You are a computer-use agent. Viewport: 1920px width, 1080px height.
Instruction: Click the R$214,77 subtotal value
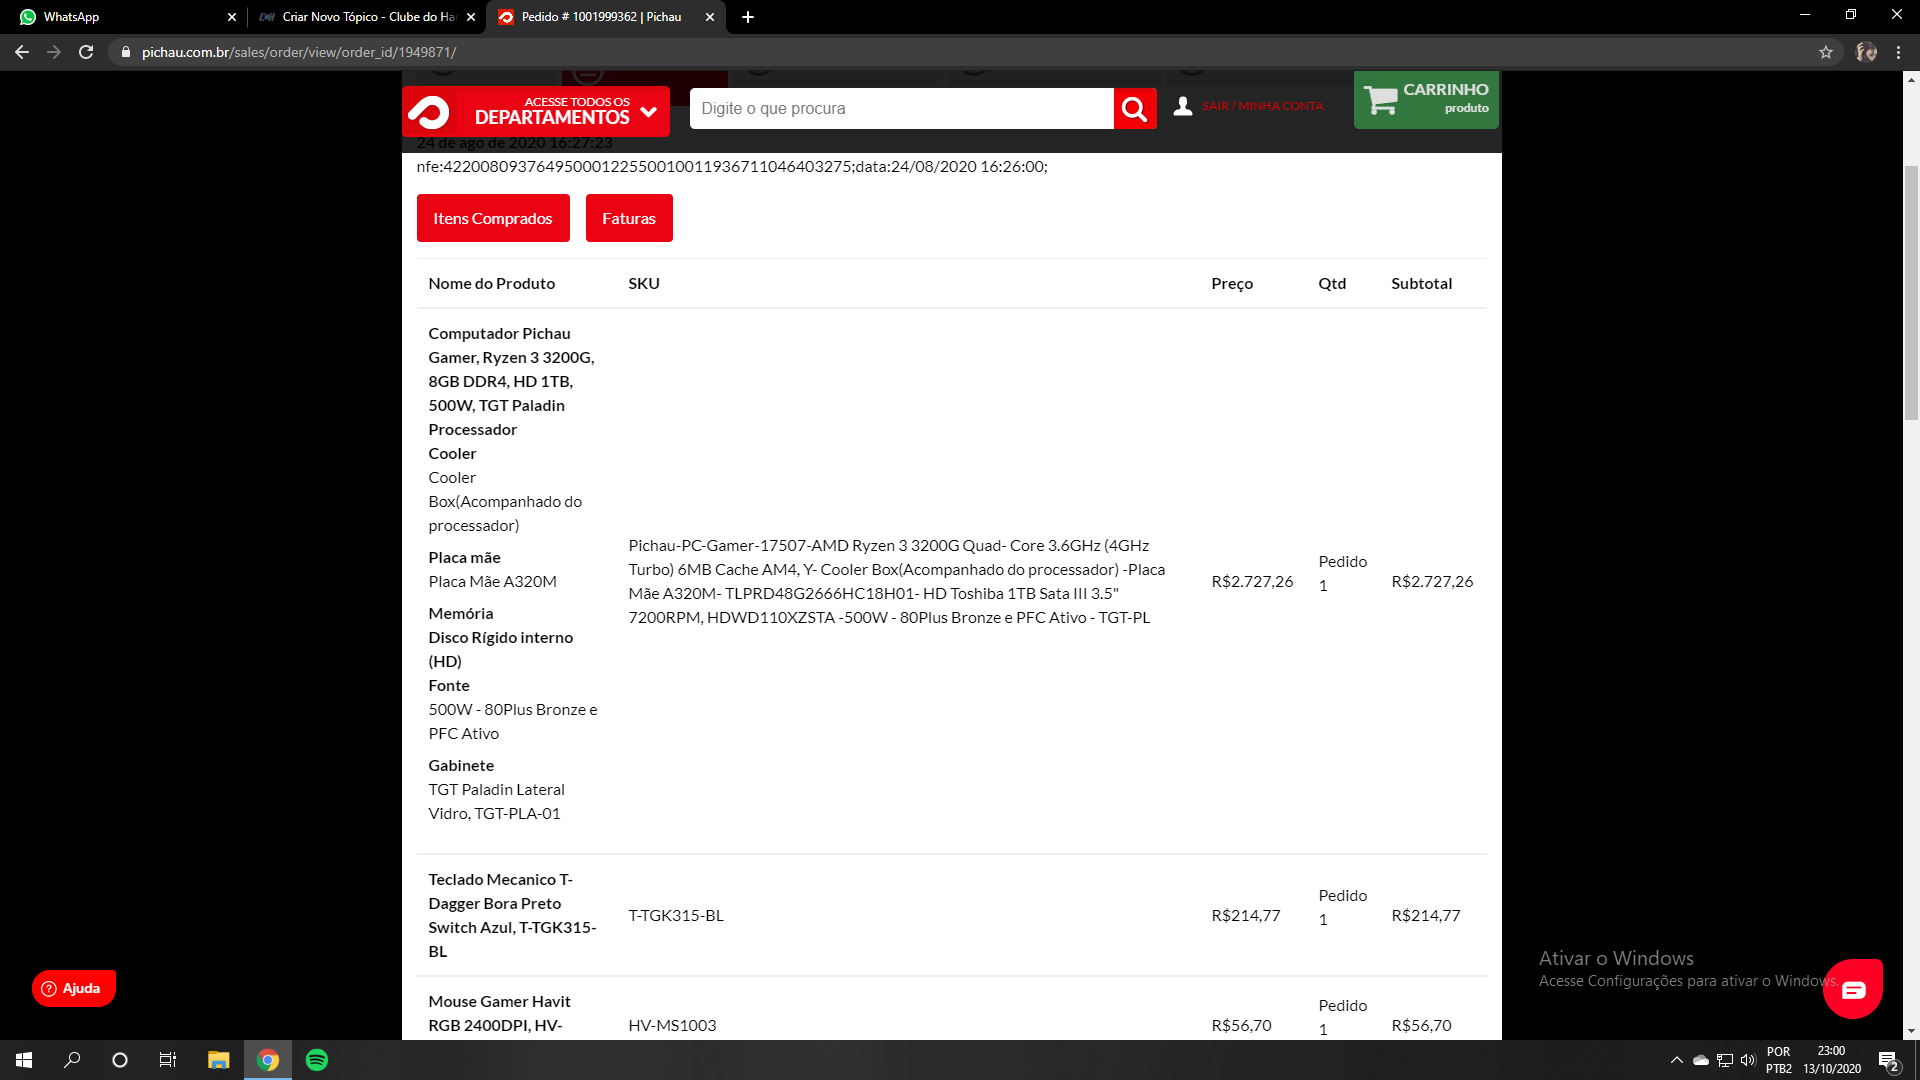(1426, 915)
